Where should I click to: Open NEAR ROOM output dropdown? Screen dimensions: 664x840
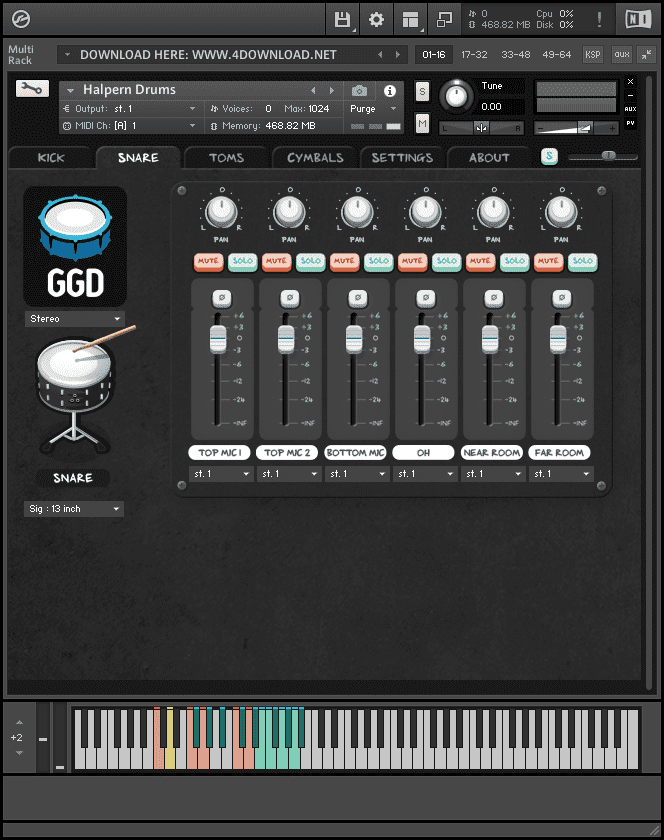pyautogui.click(x=493, y=474)
